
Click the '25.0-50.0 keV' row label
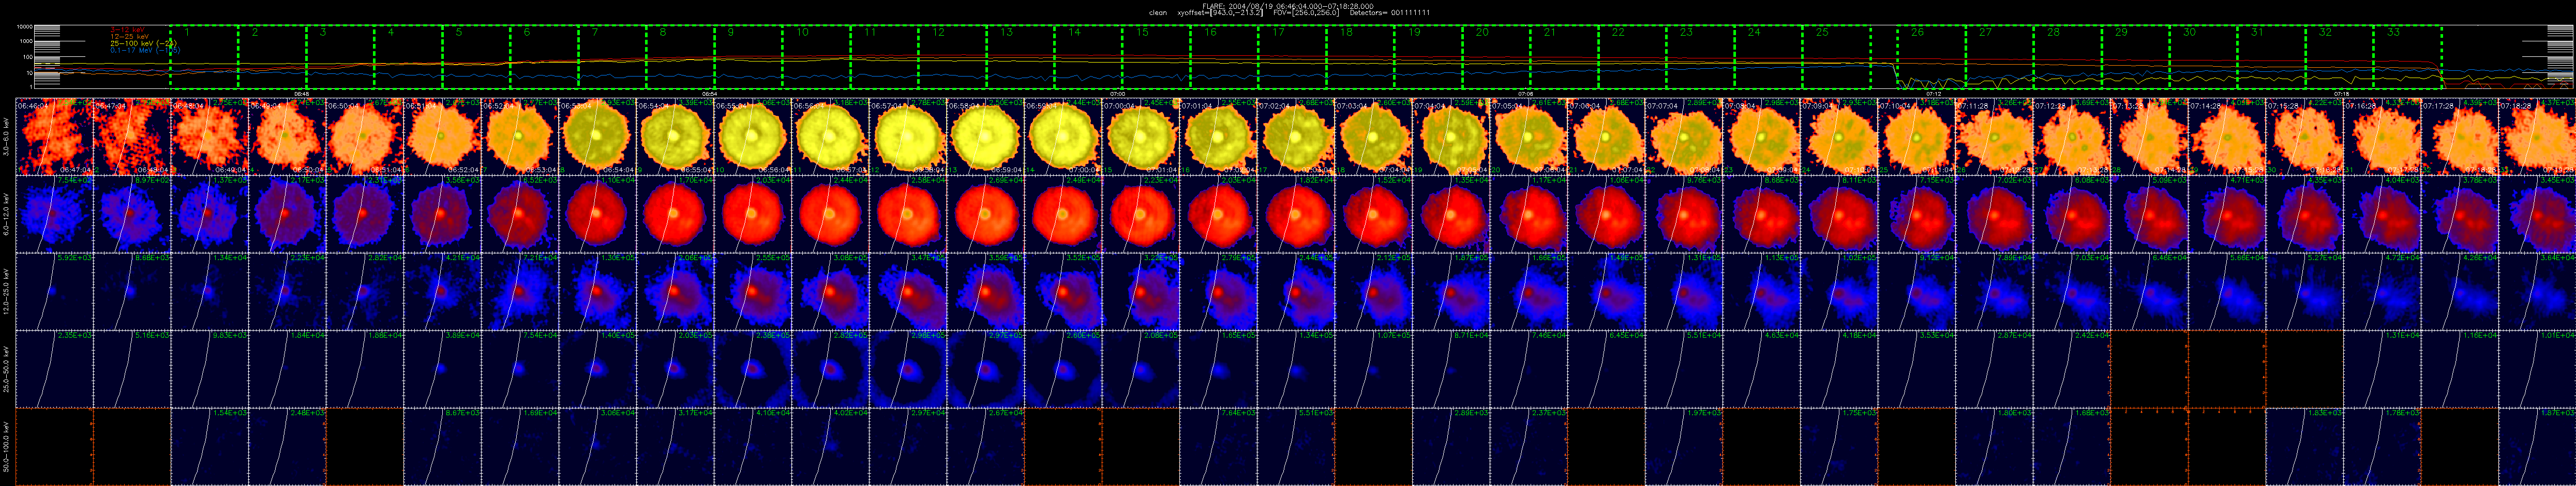tap(7, 369)
